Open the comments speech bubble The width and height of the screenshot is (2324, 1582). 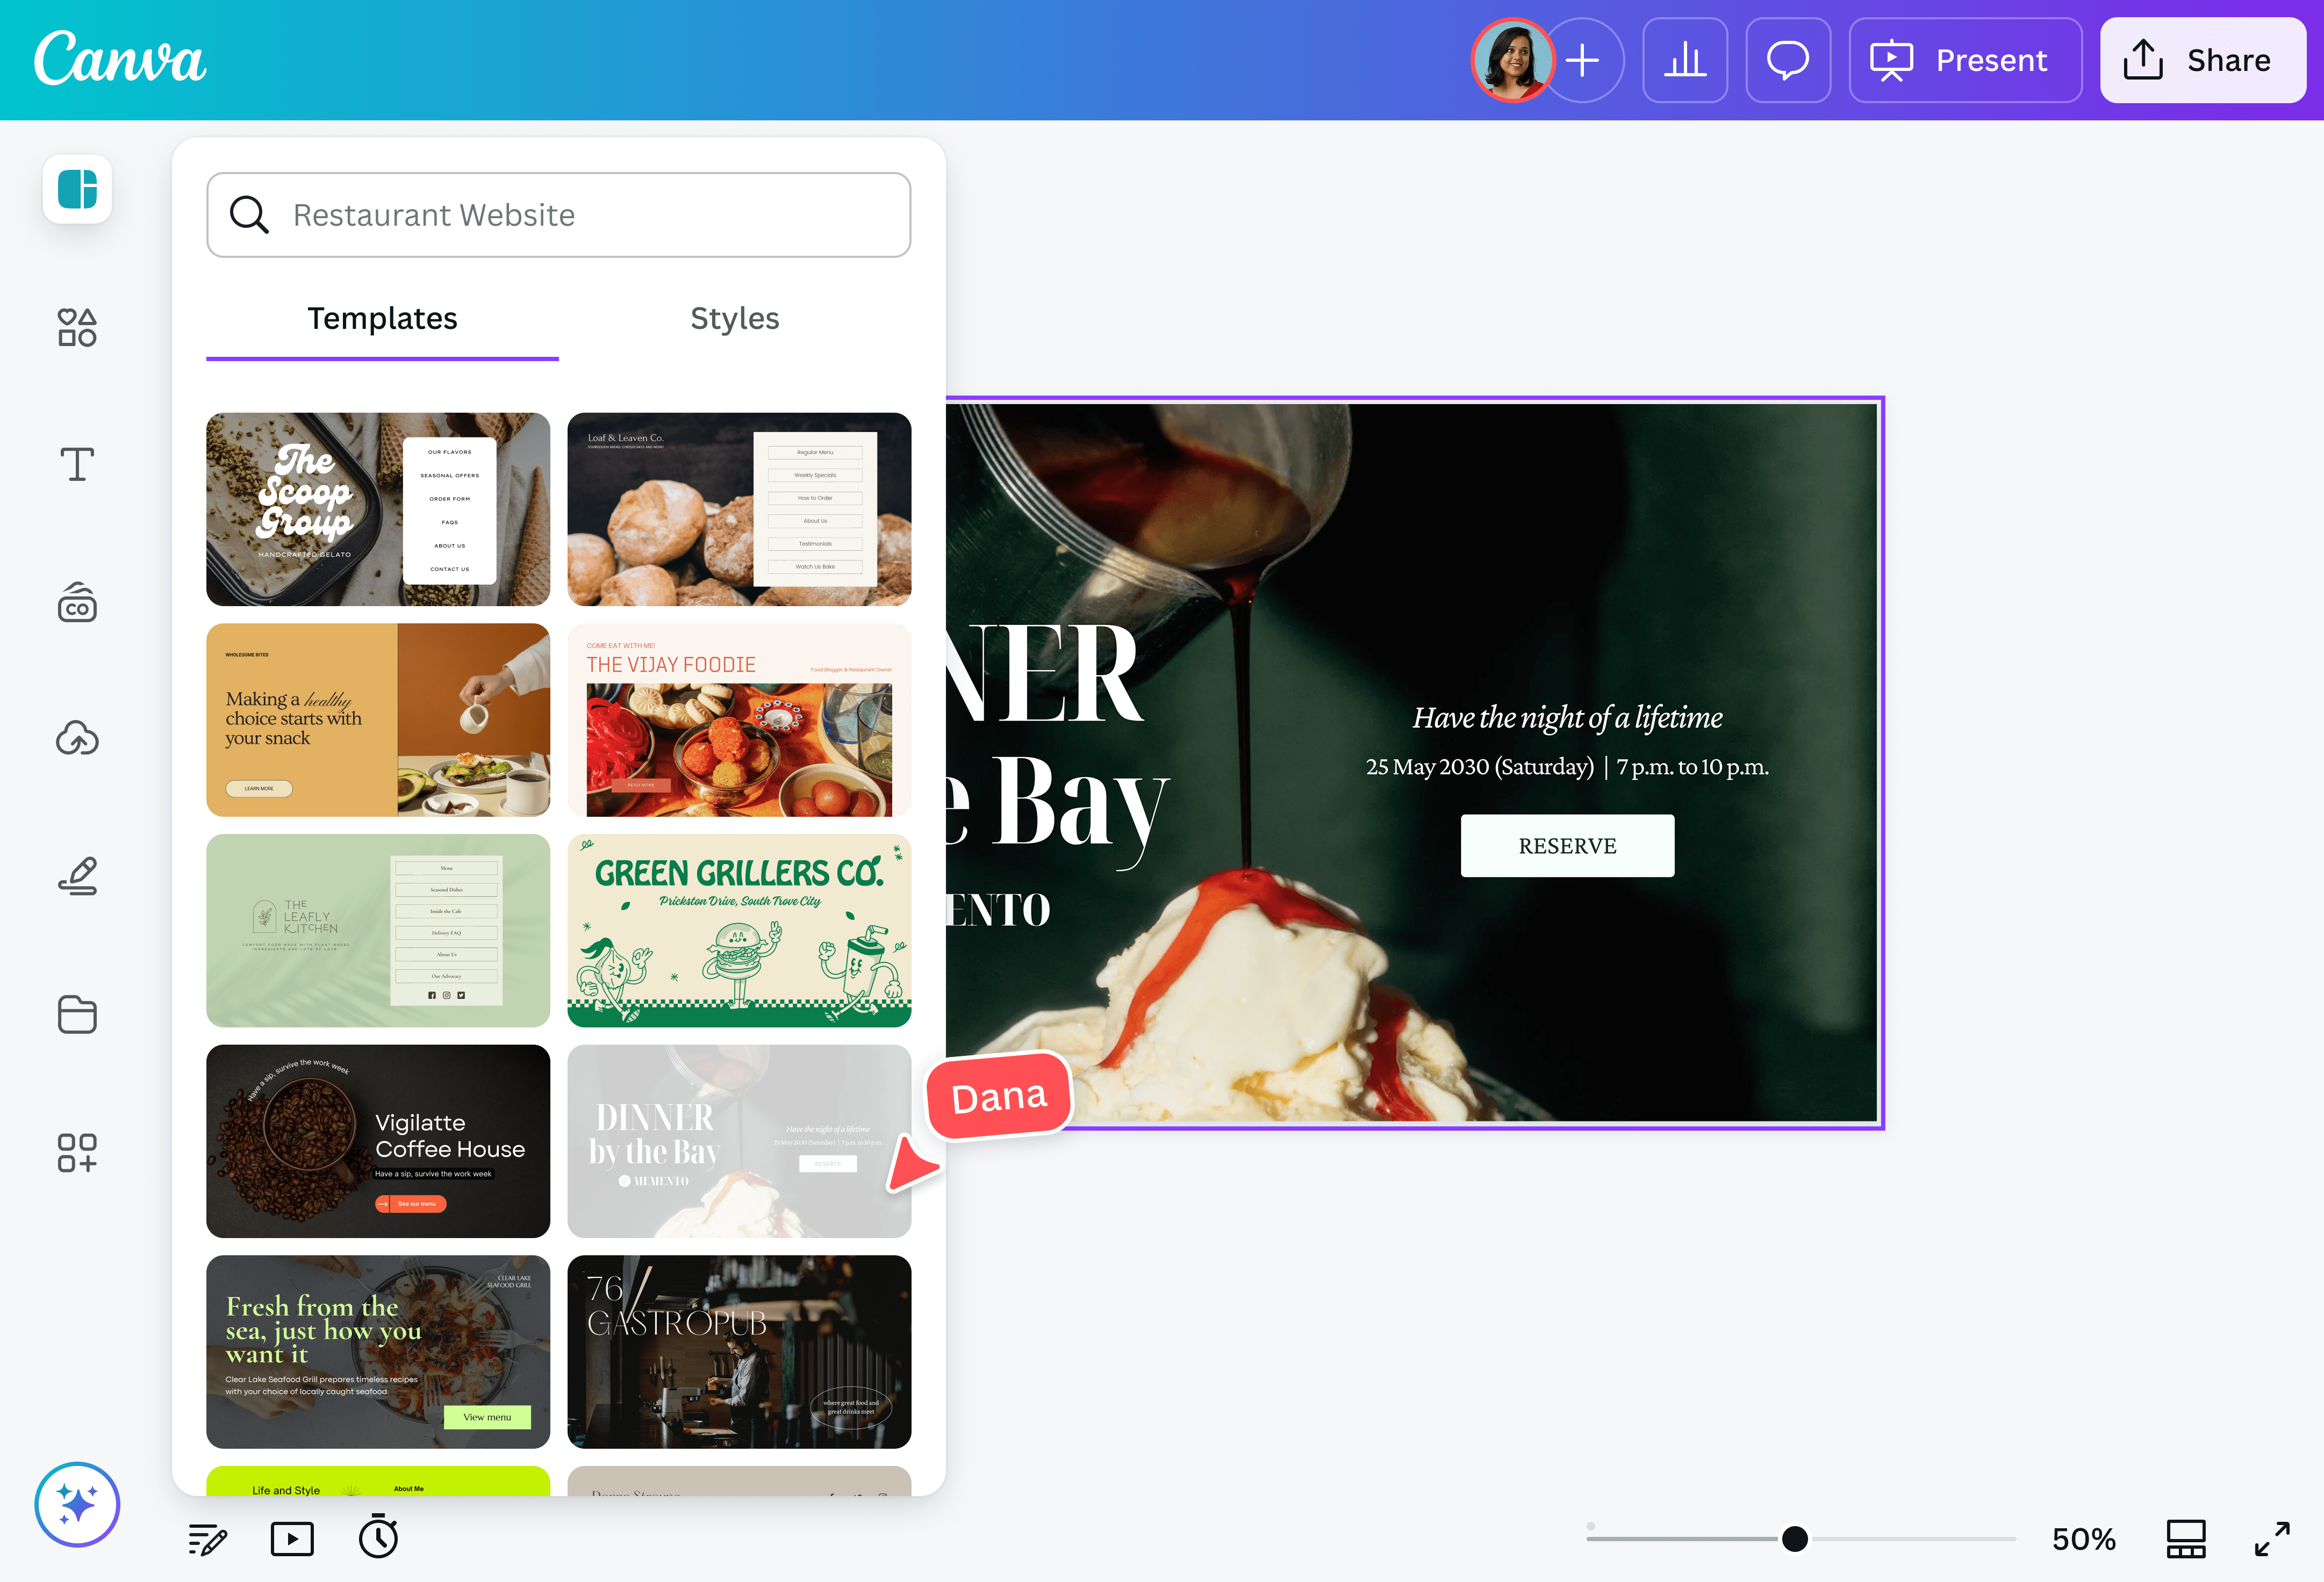tap(1787, 60)
